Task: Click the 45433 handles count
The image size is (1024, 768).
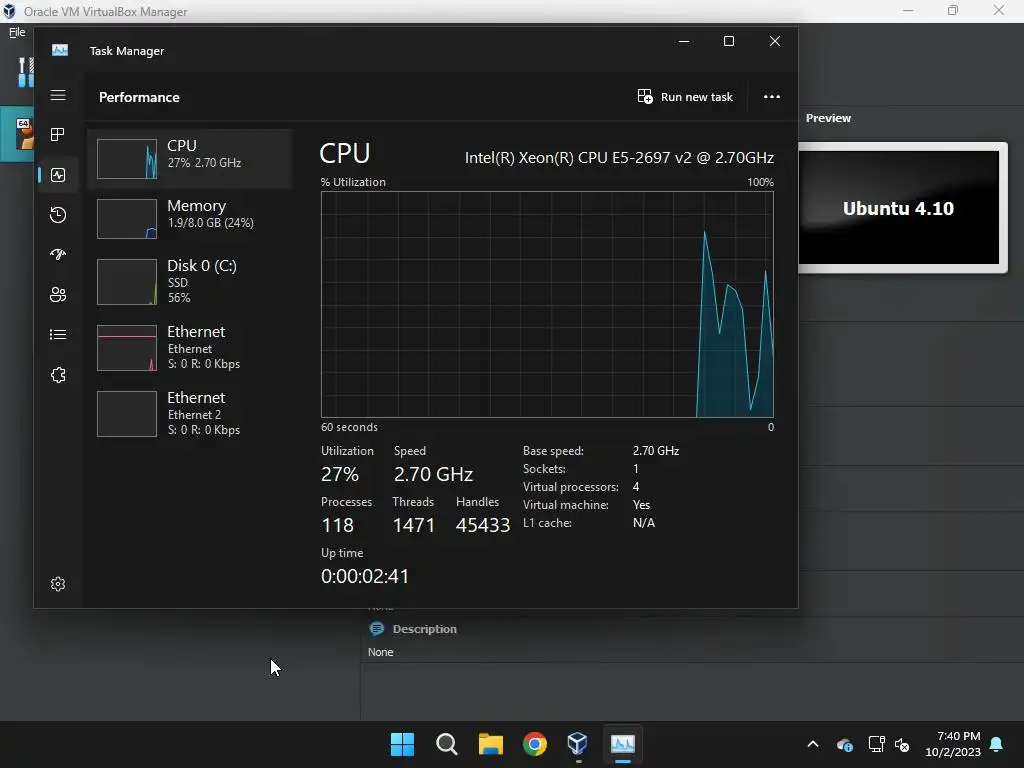Action: (x=483, y=525)
